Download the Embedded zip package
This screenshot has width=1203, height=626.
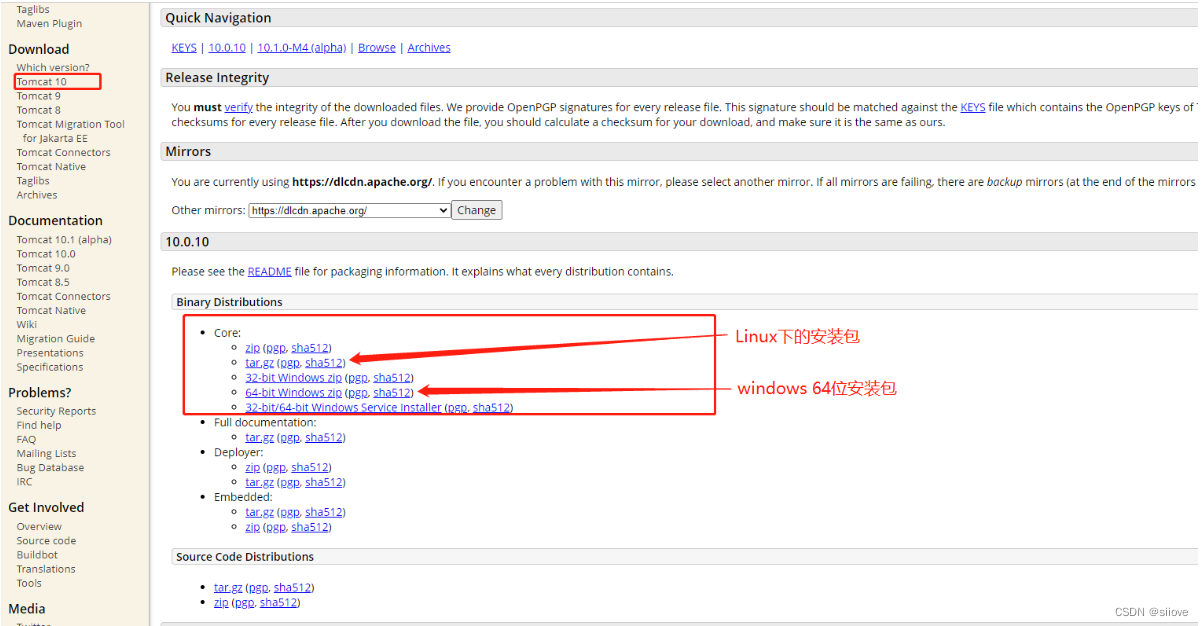click(252, 528)
